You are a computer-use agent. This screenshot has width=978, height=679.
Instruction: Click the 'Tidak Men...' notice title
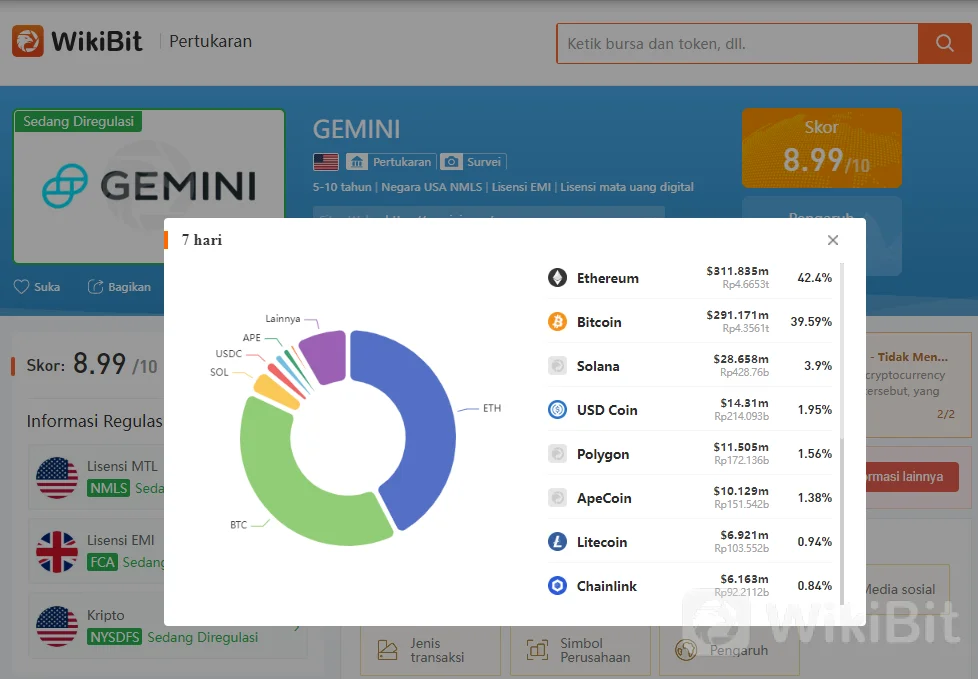913,357
